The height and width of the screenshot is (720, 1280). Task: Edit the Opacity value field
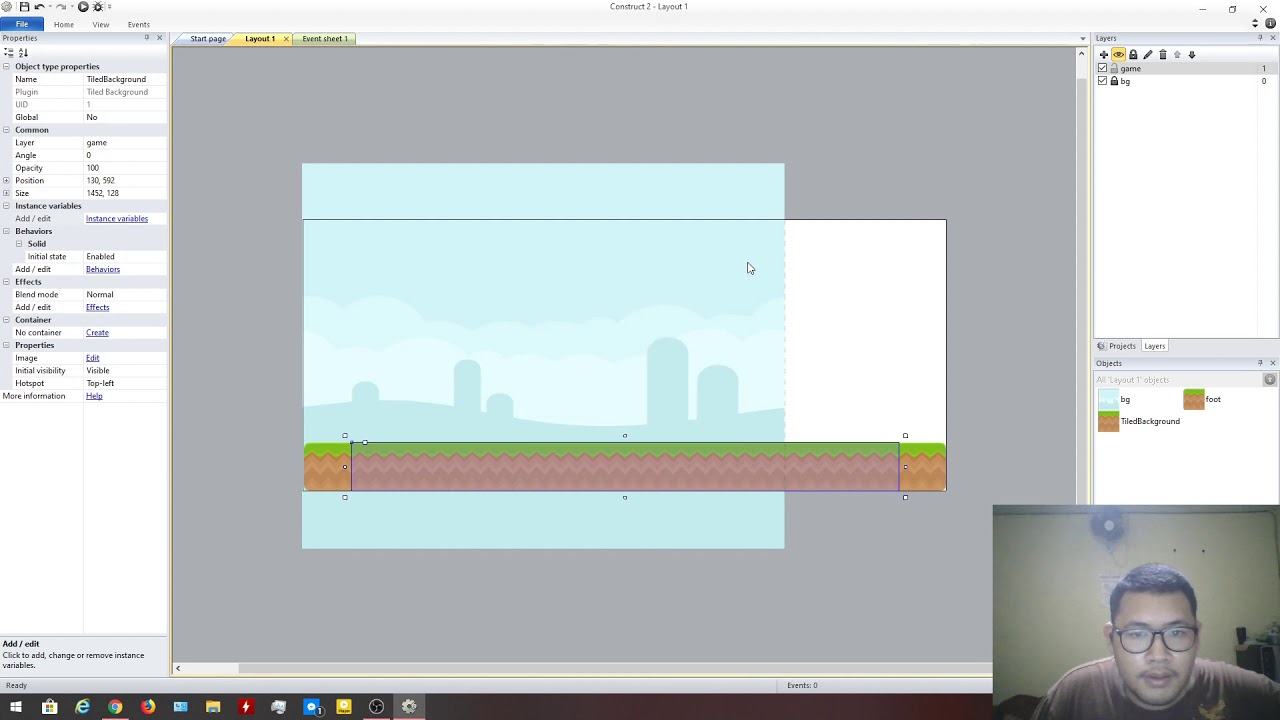point(124,168)
